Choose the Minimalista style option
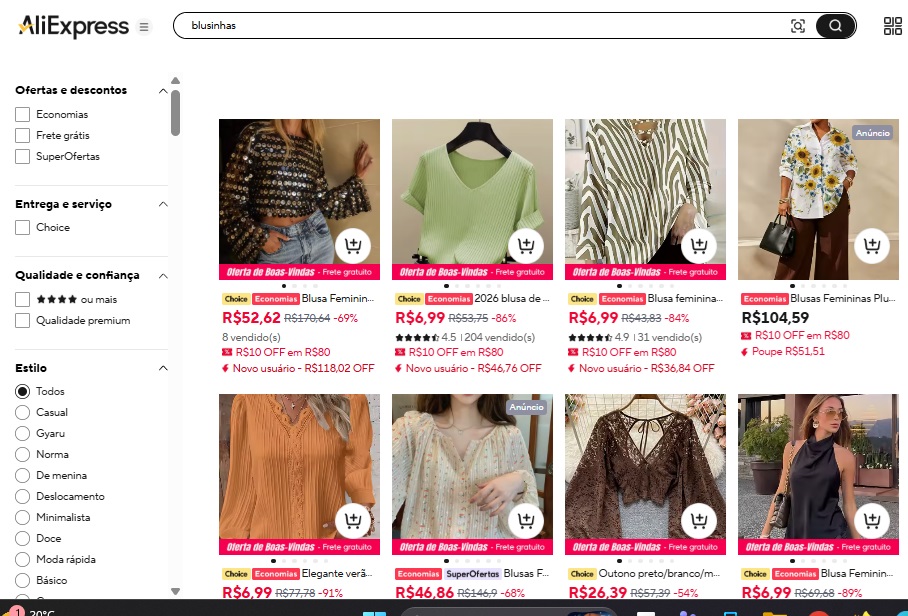The height and width of the screenshot is (616, 908). click(23, 518)
